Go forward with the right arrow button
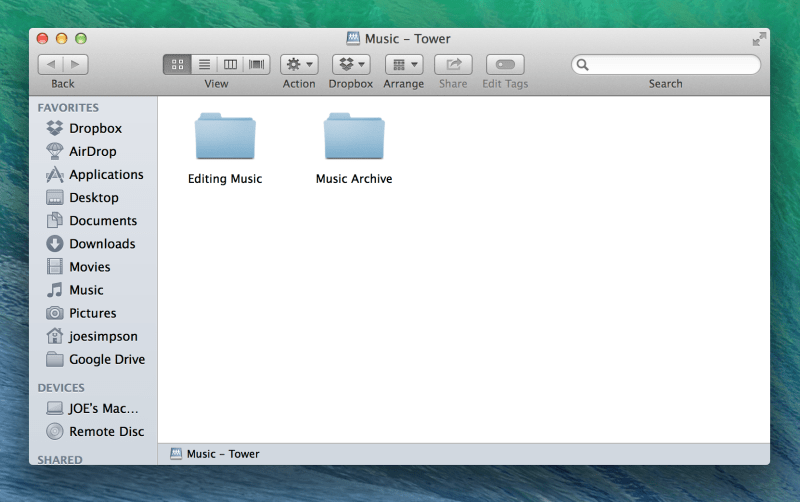Viewport: 800px width, 502px height. pyautogui.click(x=76, y=64)
